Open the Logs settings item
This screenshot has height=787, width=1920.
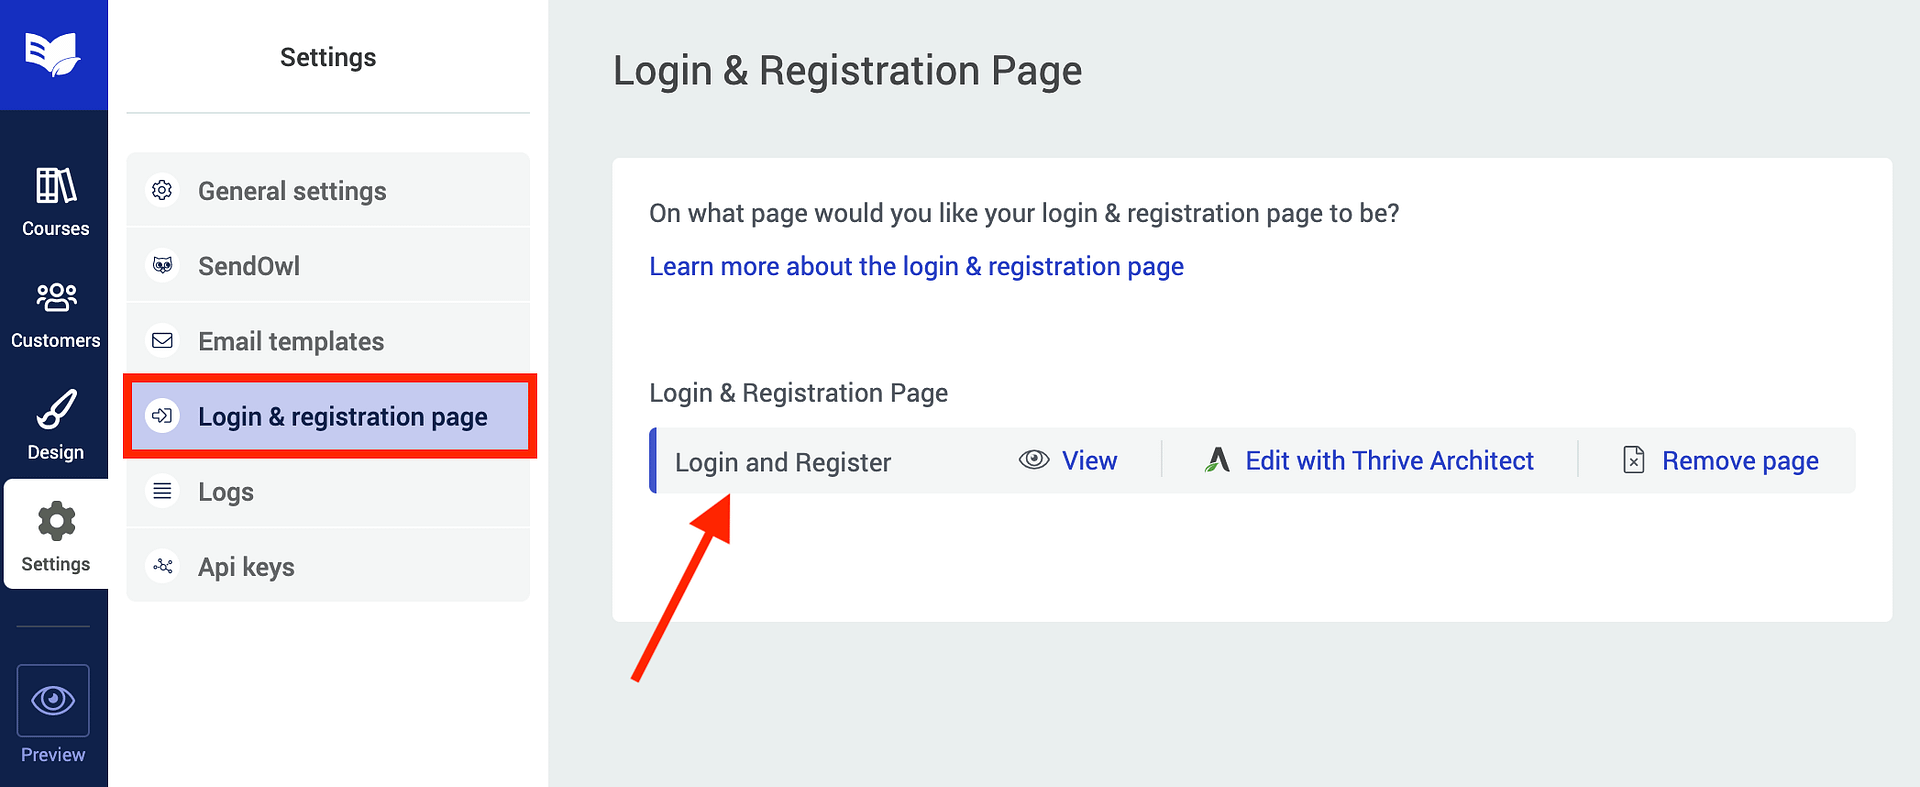click(226, 492)
